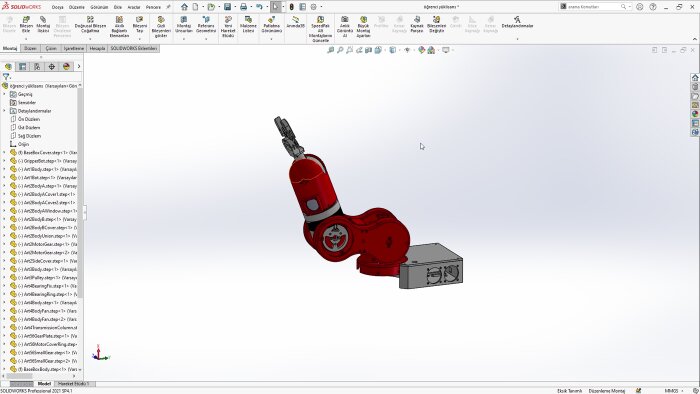Switch to Hareket Etüdü 1 tab
The height and width of the screenshot is (394, 700).
coord(74,384)
